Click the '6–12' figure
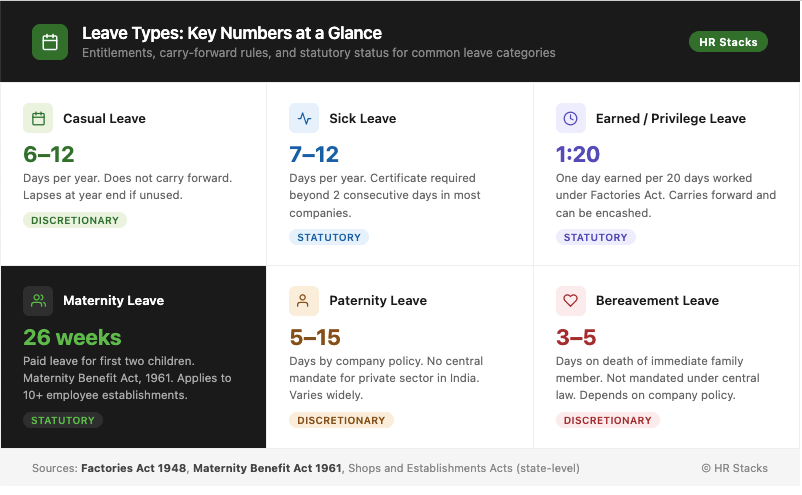This screenshot has height=495, width=802. (49, 154)
